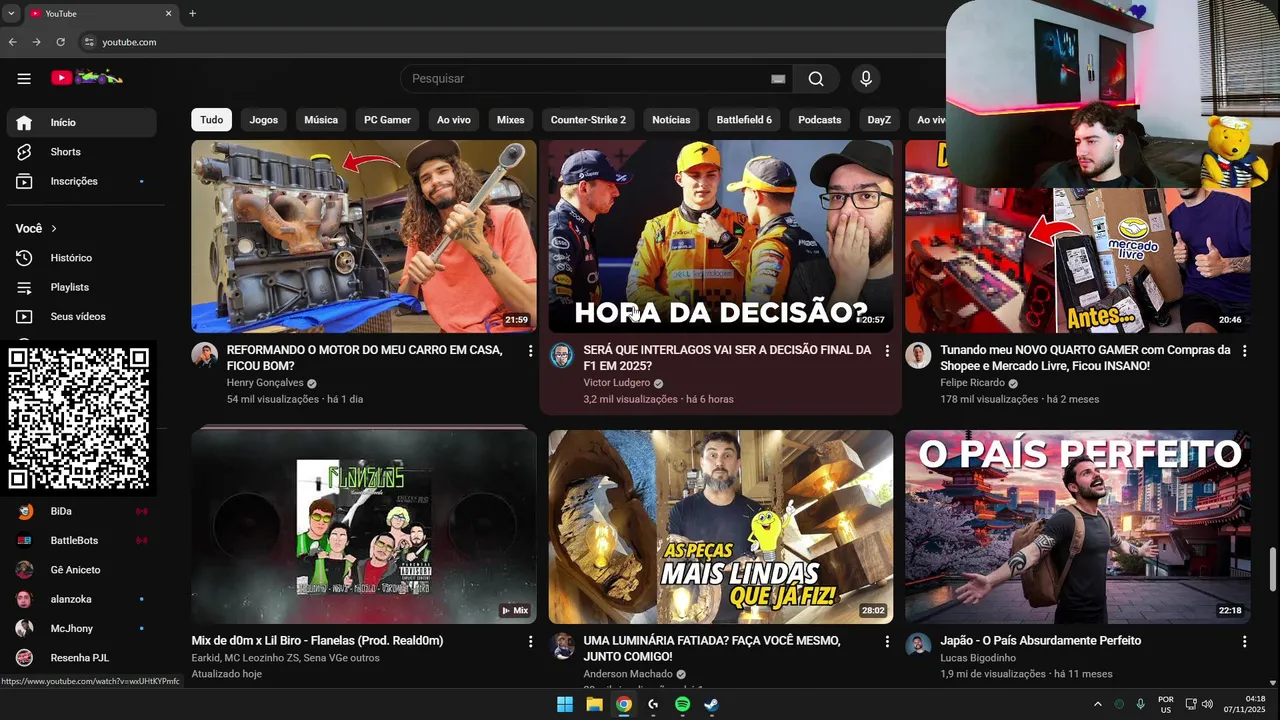Start voice search with the microphone icon
The height and width of the screenshot is (720, 1280).
pos(866,79)
